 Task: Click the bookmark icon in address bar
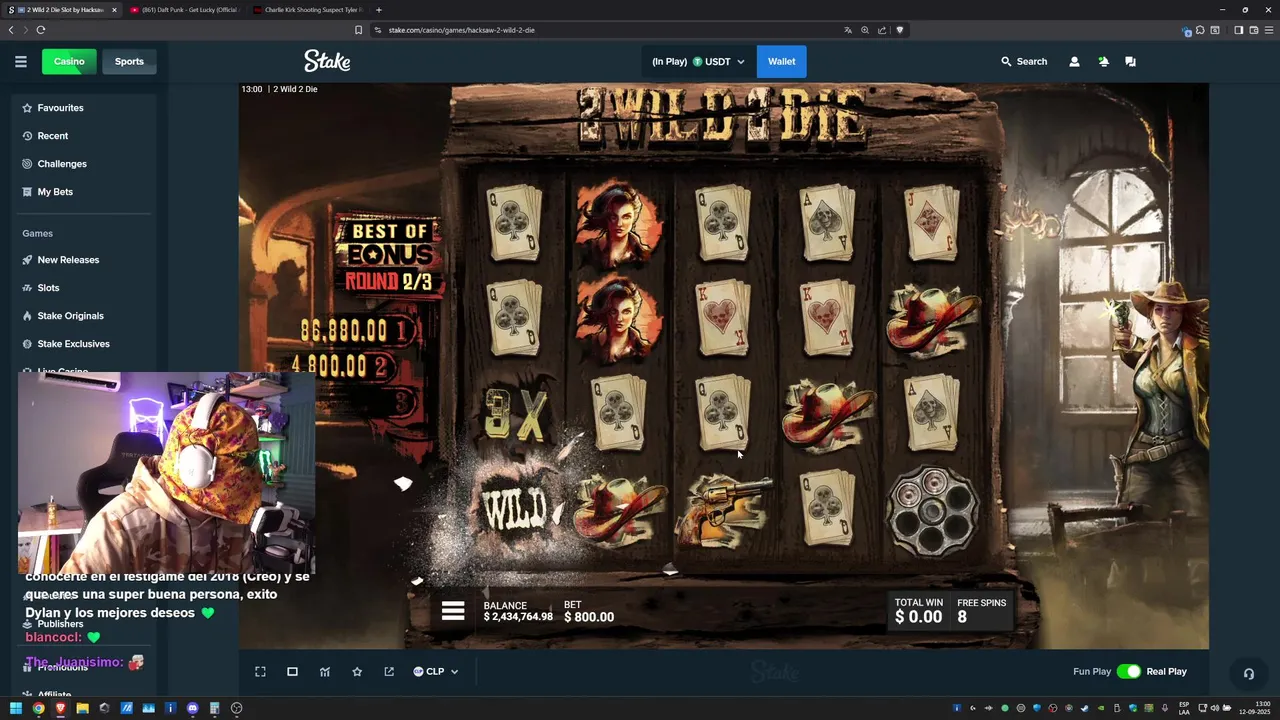[x=358, y=30]
